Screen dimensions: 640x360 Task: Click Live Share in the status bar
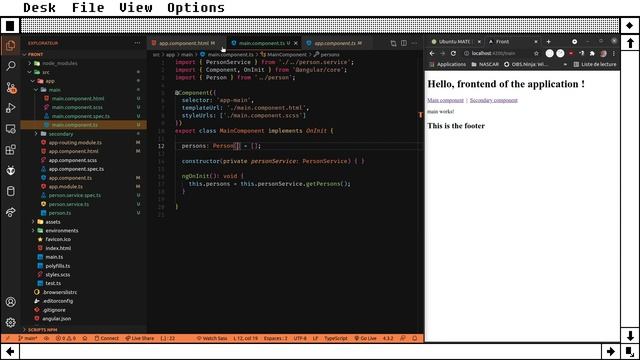pyautogui.click(x=140, y=338)
